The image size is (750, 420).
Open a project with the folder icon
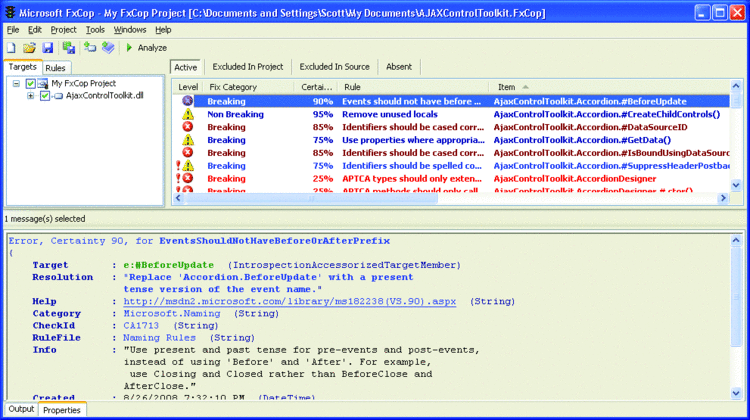[x=29, y=48]
